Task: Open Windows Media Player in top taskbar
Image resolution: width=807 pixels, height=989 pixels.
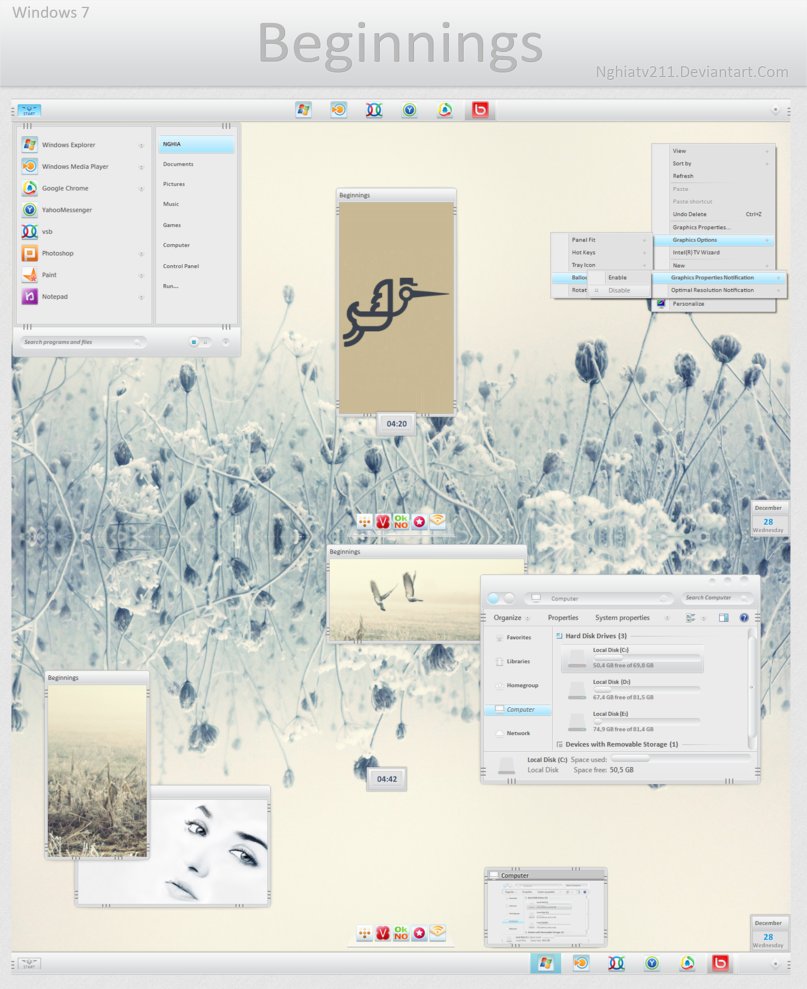Action: coord(339,110)
